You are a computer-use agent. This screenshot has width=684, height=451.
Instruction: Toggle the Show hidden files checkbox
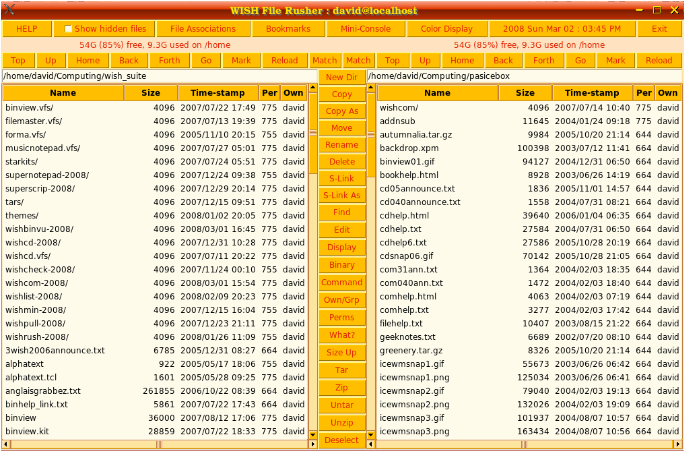click(68, 29)
